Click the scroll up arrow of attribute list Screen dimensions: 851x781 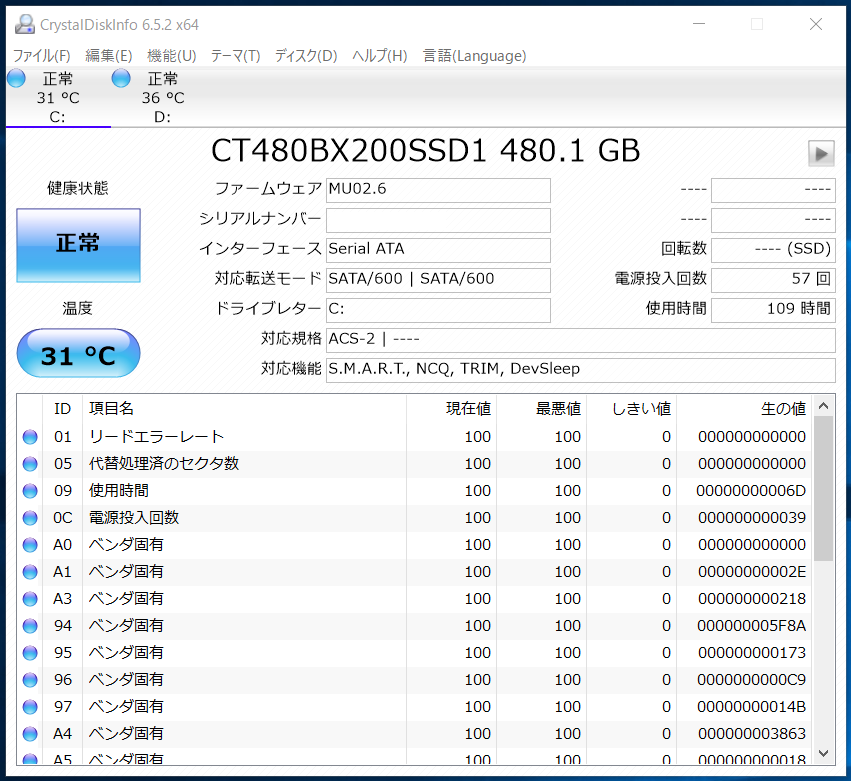pos(823,406)
